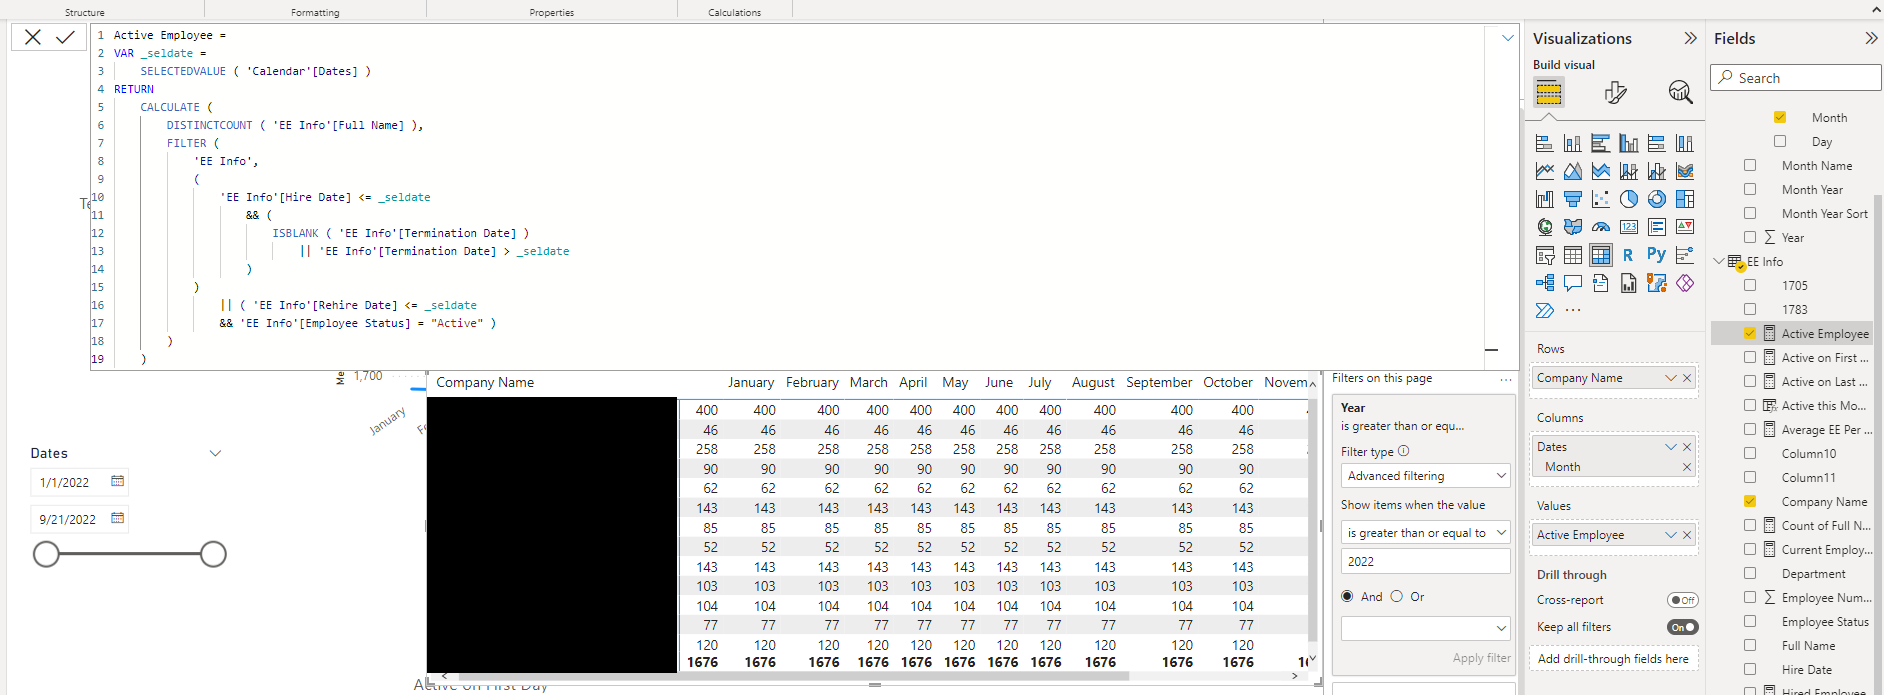1884x695 pixels.
Task: Click the Apply filter button
Action: [x=1482, y=658]
